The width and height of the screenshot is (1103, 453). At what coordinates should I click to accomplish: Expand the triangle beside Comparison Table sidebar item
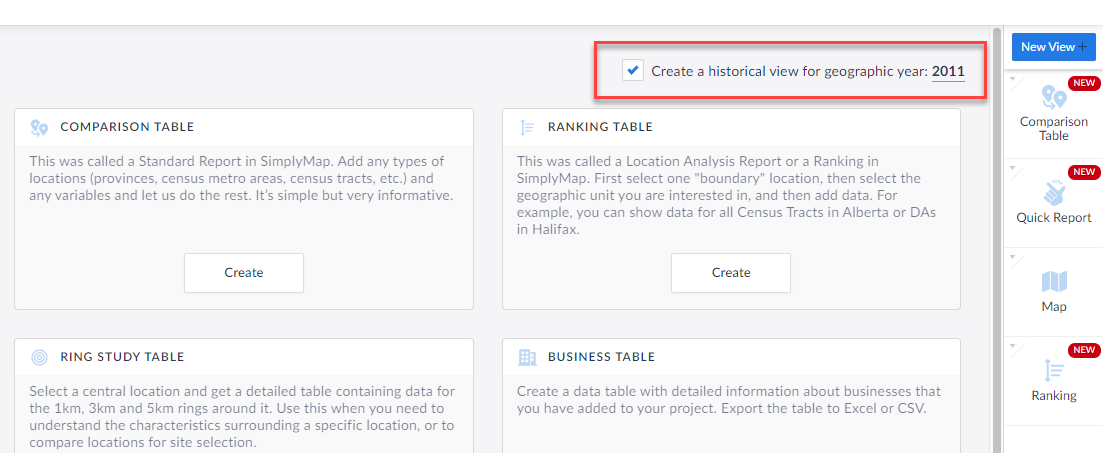coord(1013,79)
